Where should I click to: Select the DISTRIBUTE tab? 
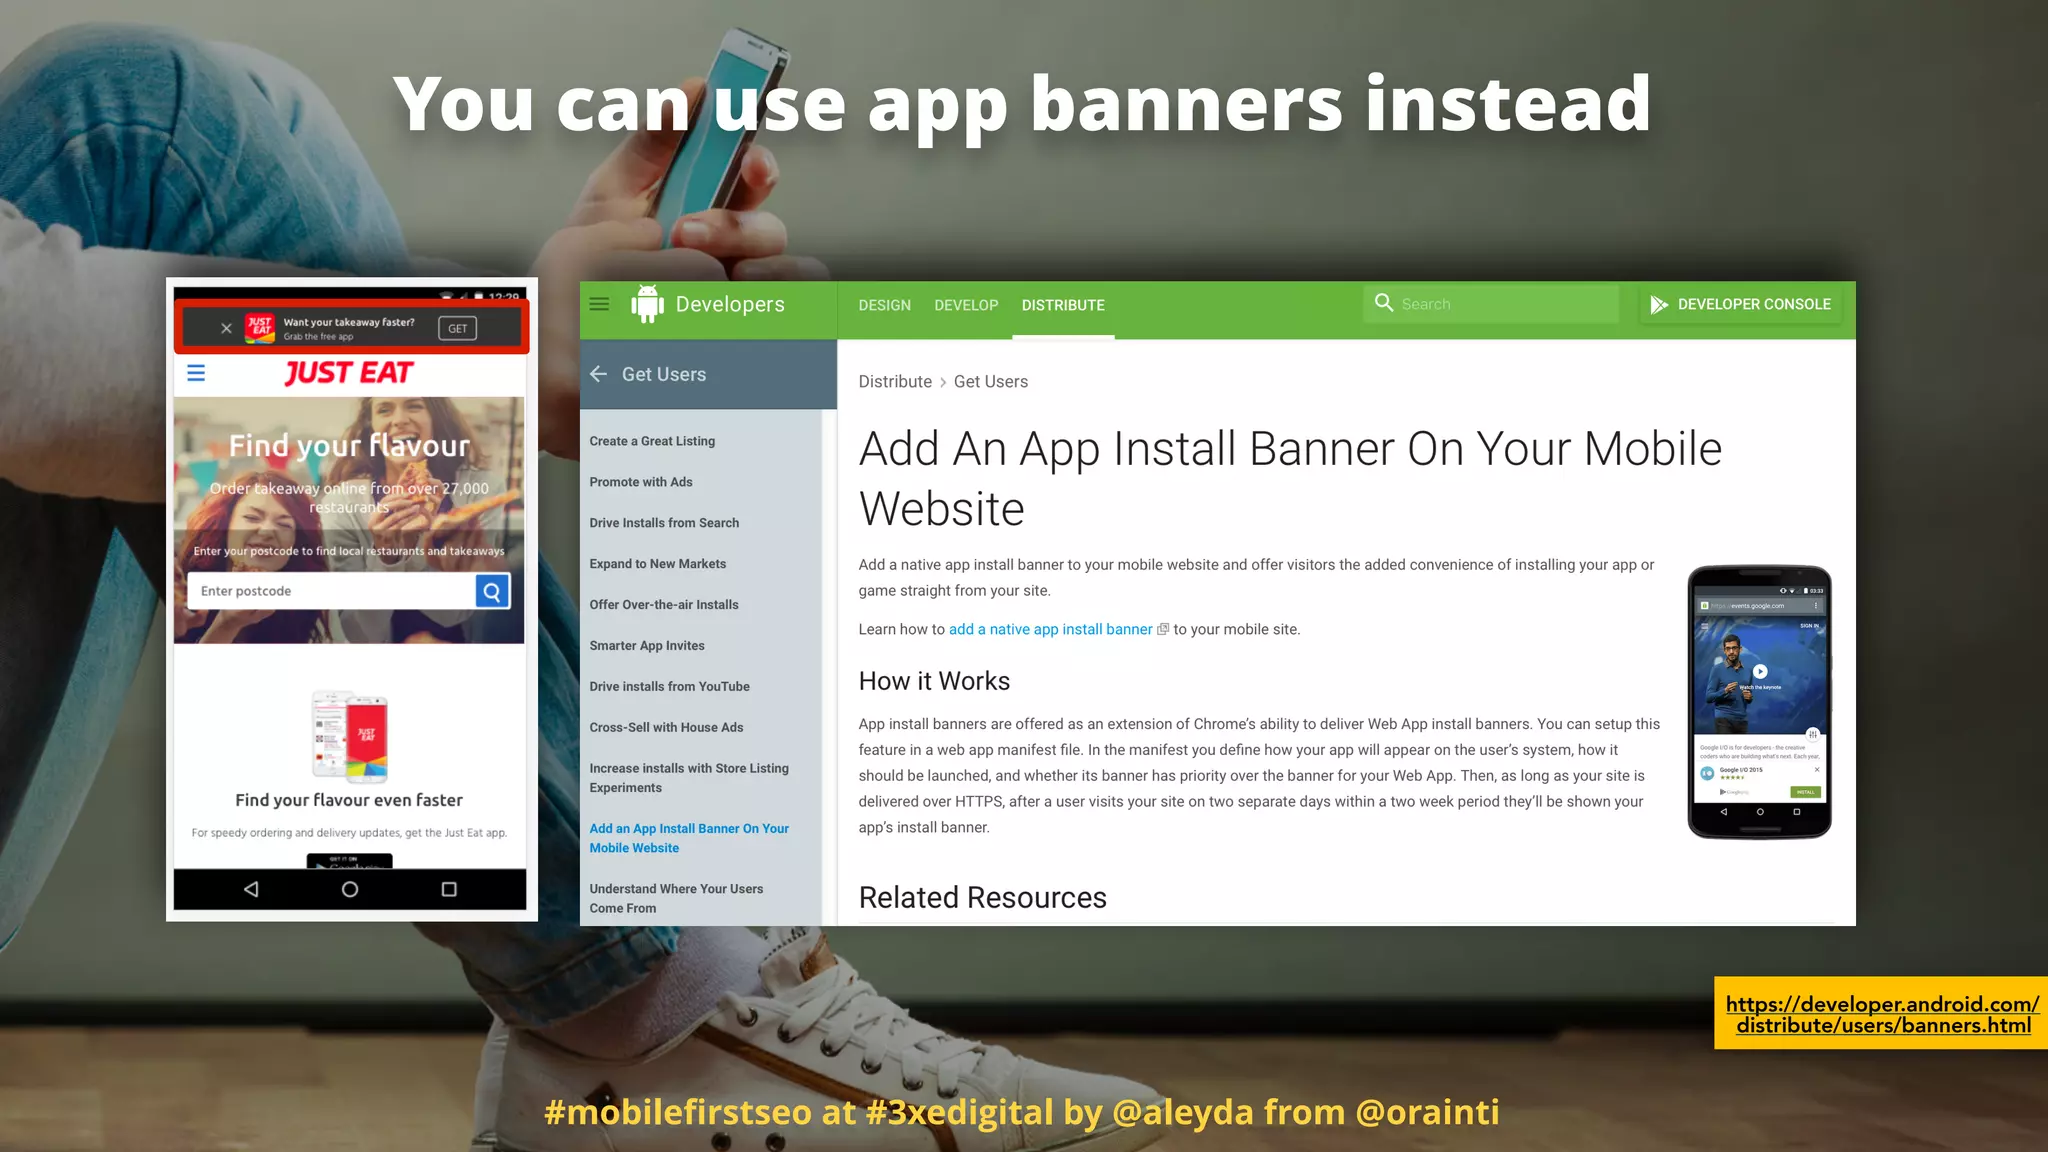(x=1063, y=305)
